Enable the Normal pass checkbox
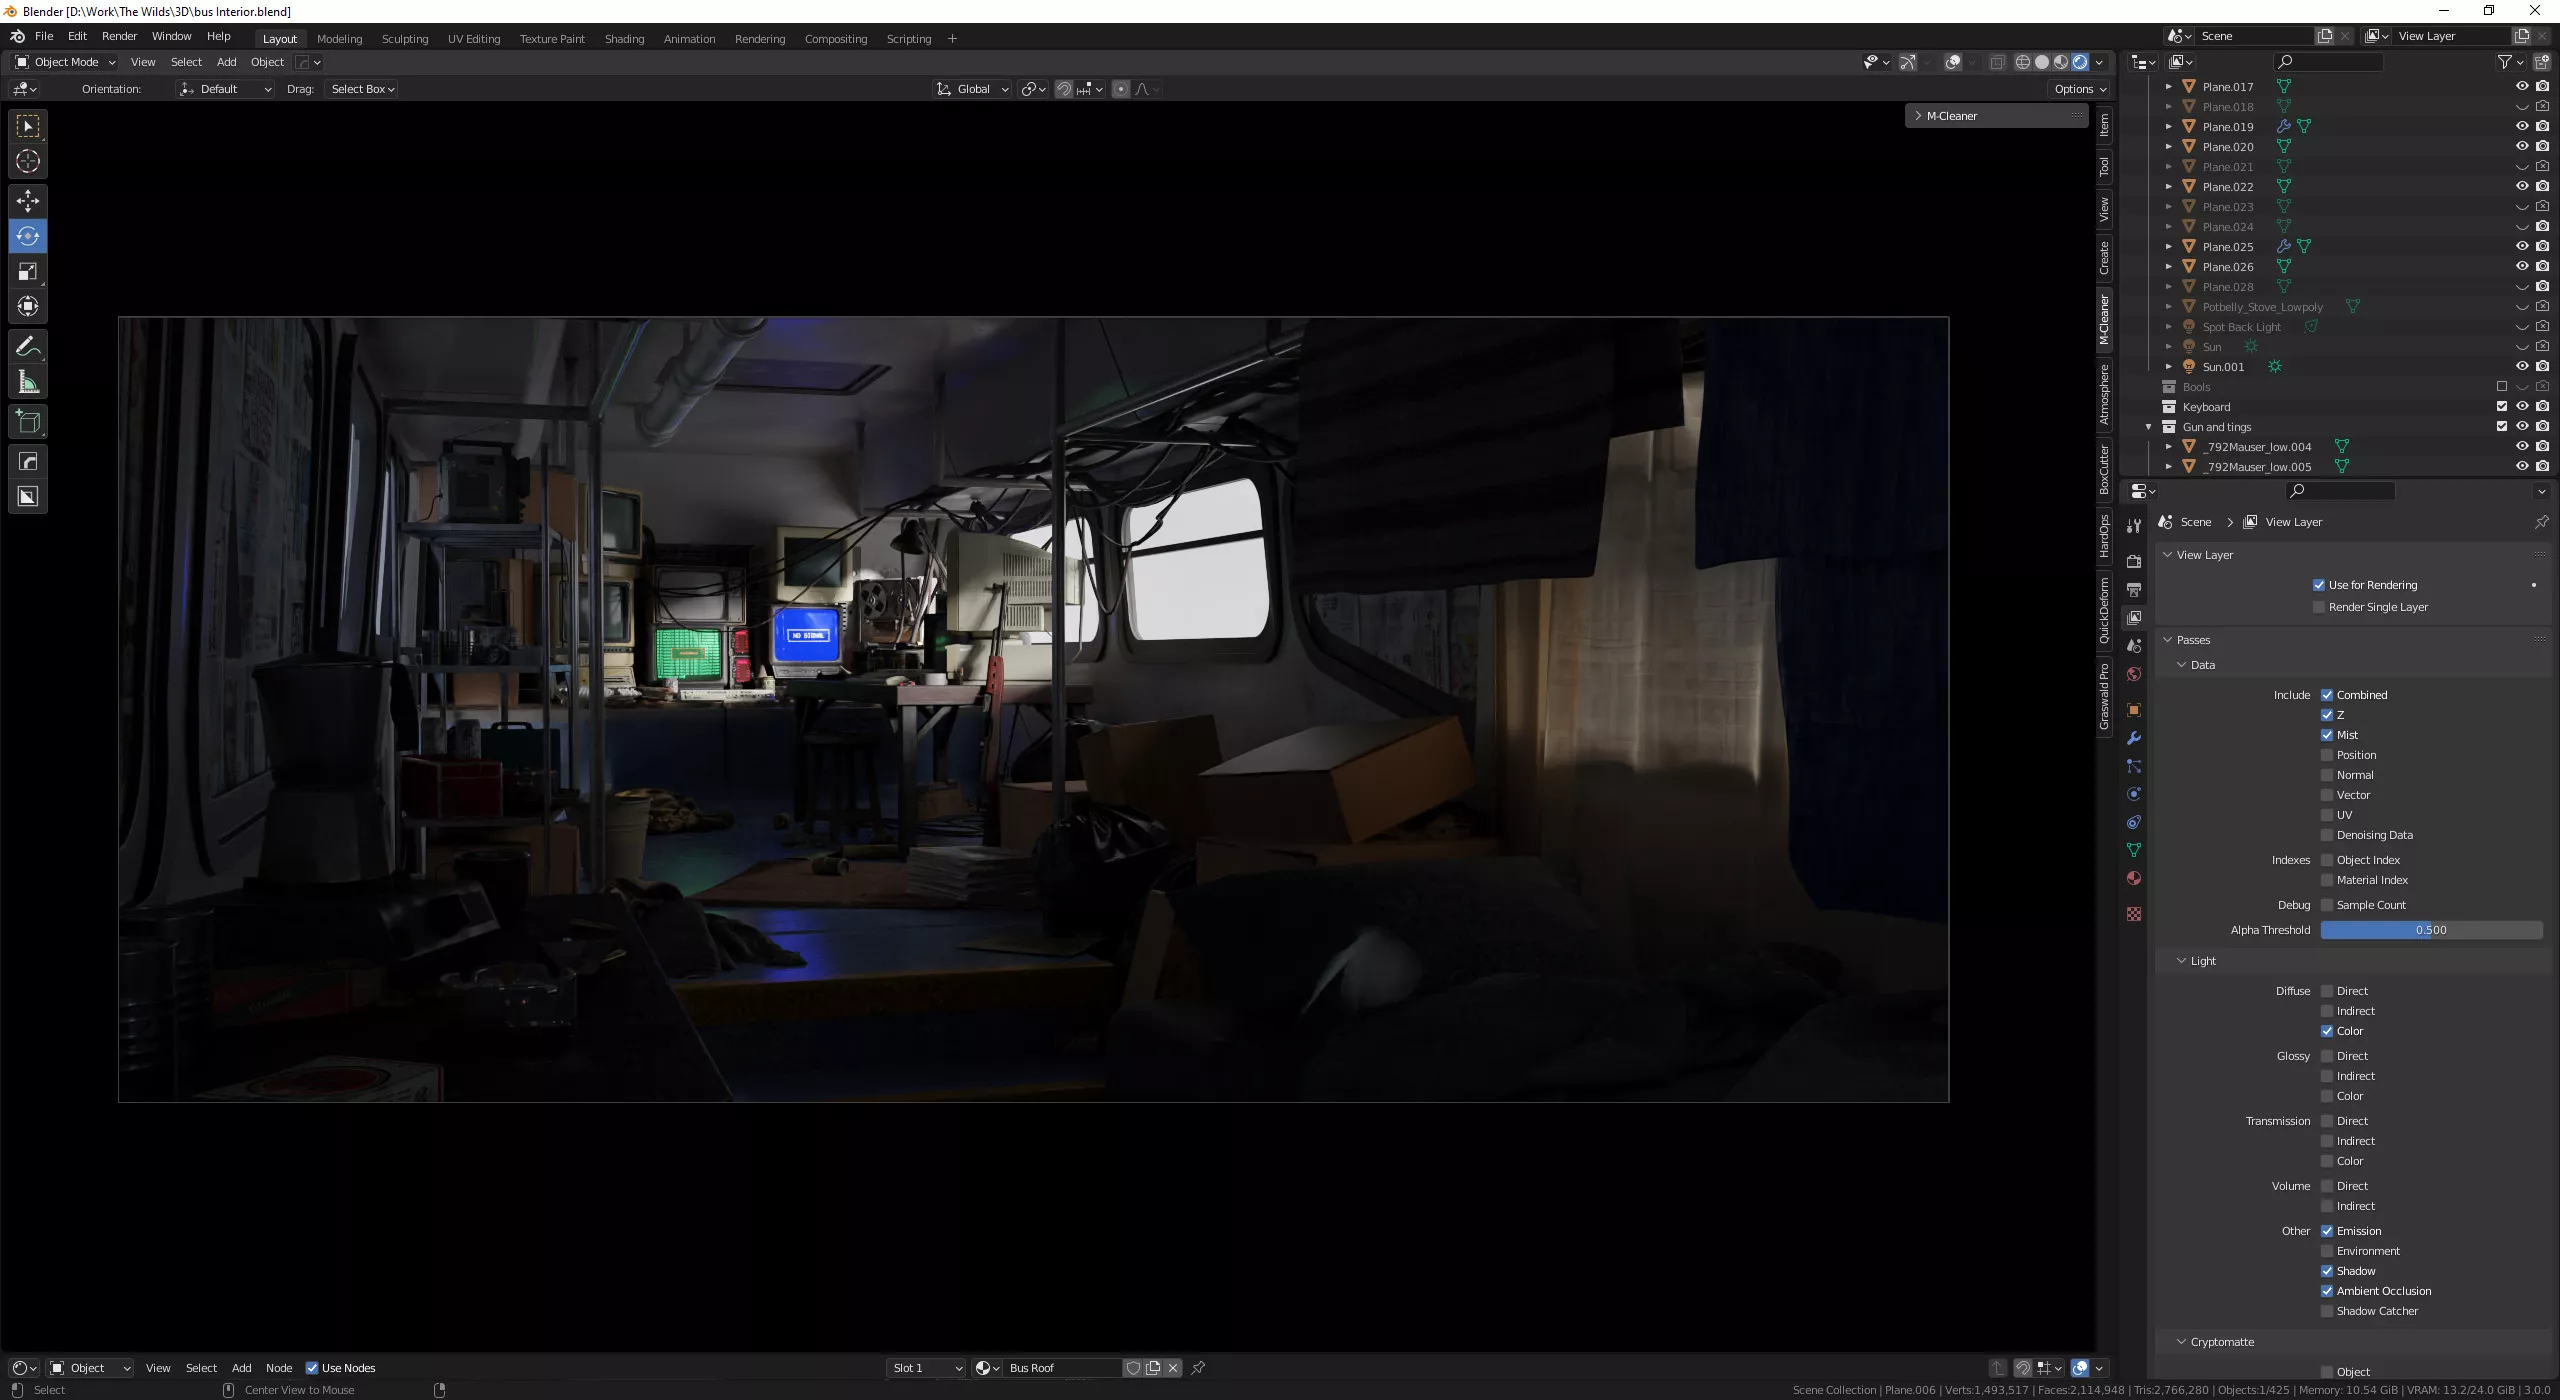2560x1400 pixels. pos(2327,775)
